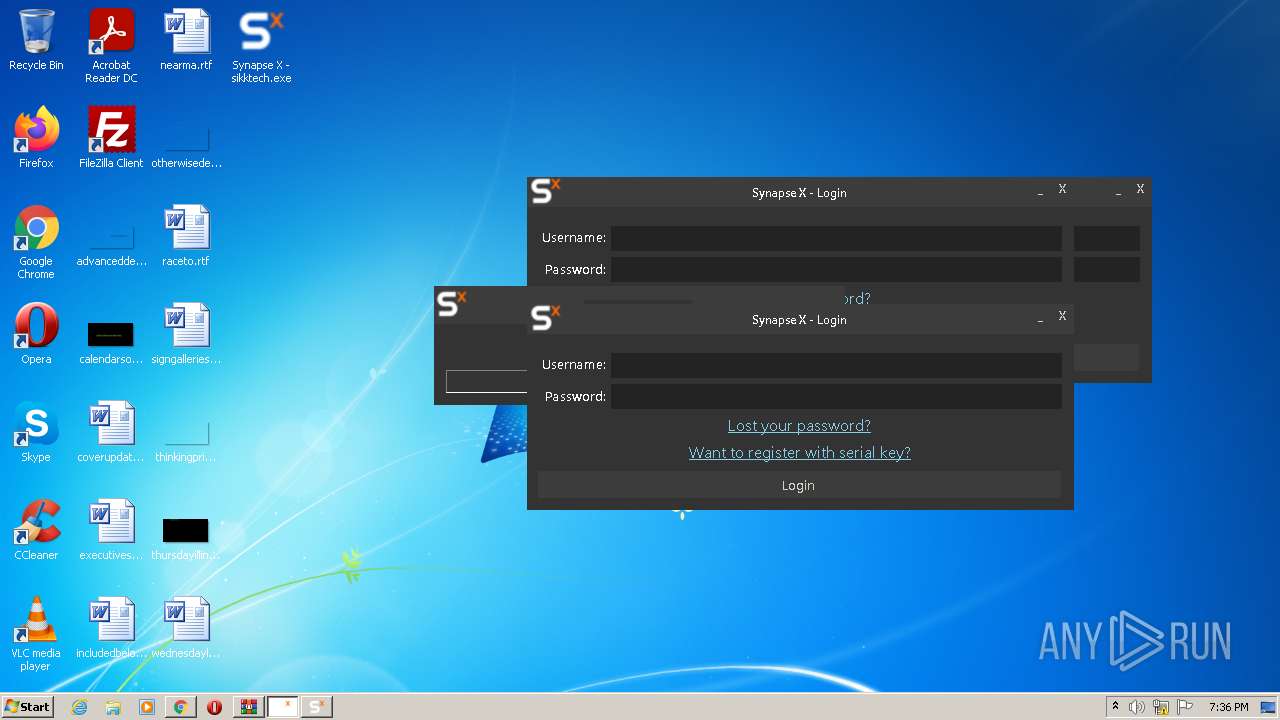
Task: Close the front Synapse X login window
Action: tap(1062, 316)
